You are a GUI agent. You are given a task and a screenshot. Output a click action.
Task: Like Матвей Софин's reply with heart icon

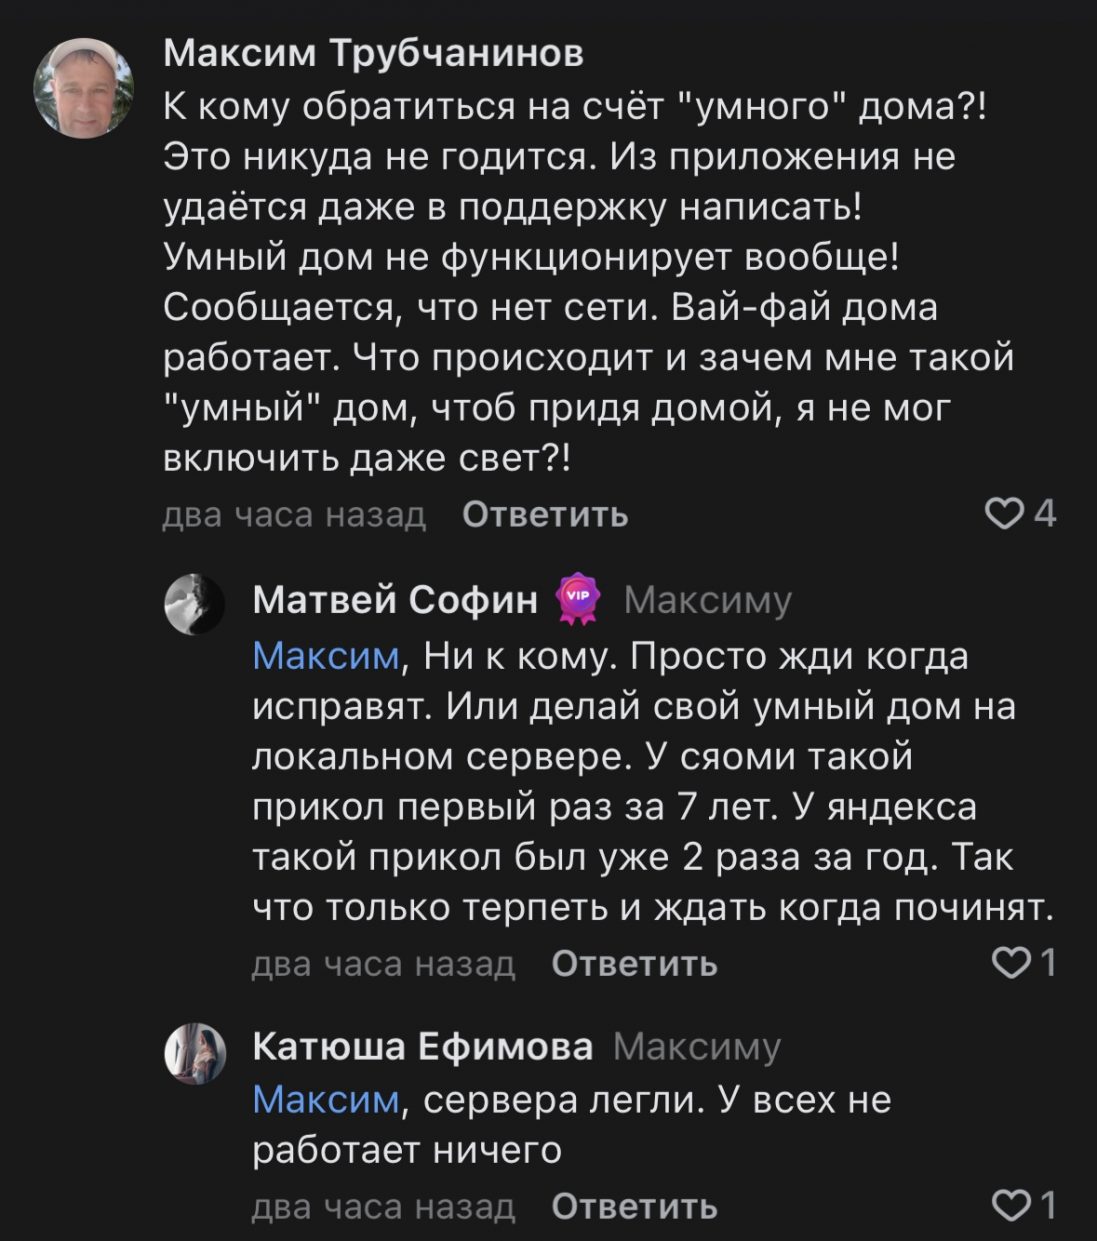(1007, 963)
